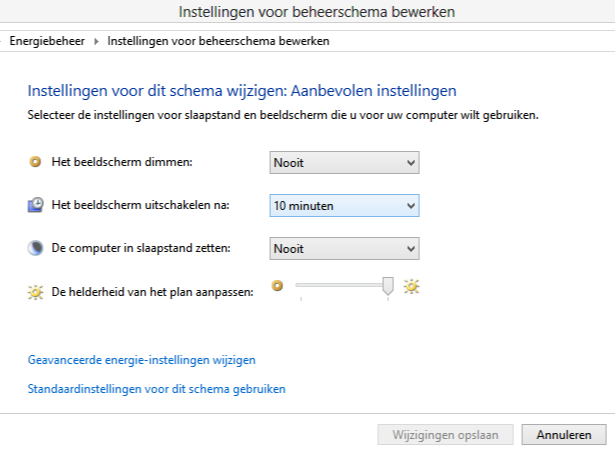Click the Annuleren button
Viewport: 615px width, 456px height.
point(564,434)
